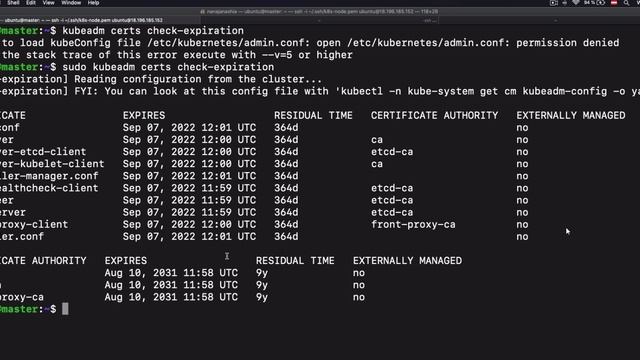Click the RESIDUAL TIME header above the 9y values
This screenshot has height=360, width=640.
click(x=295, y=261)
